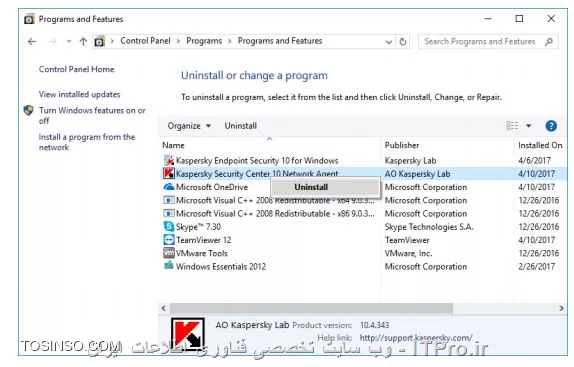Click VMware, Inc. publisher cell
574x367 pixels.
point(408,253)
